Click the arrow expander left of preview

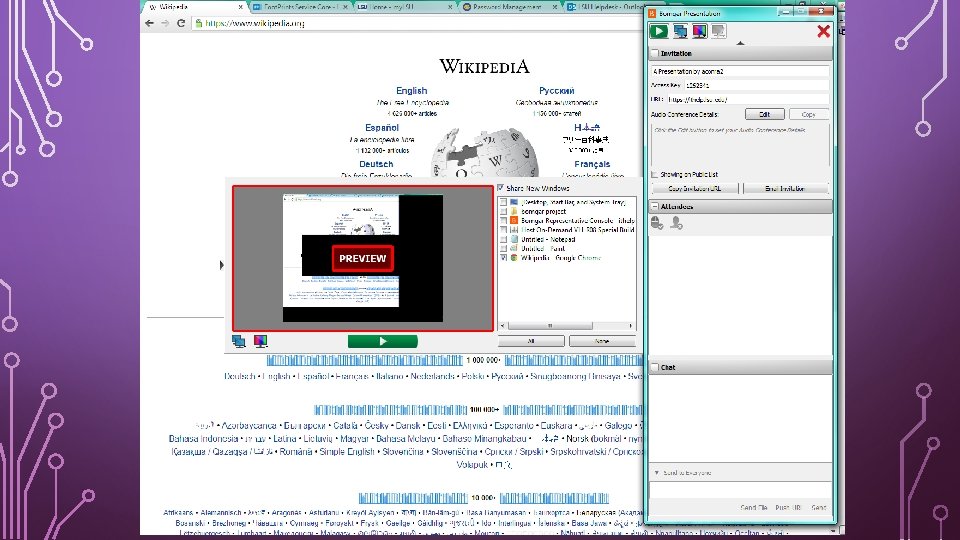pyautogui.click(x=222, y=264)
